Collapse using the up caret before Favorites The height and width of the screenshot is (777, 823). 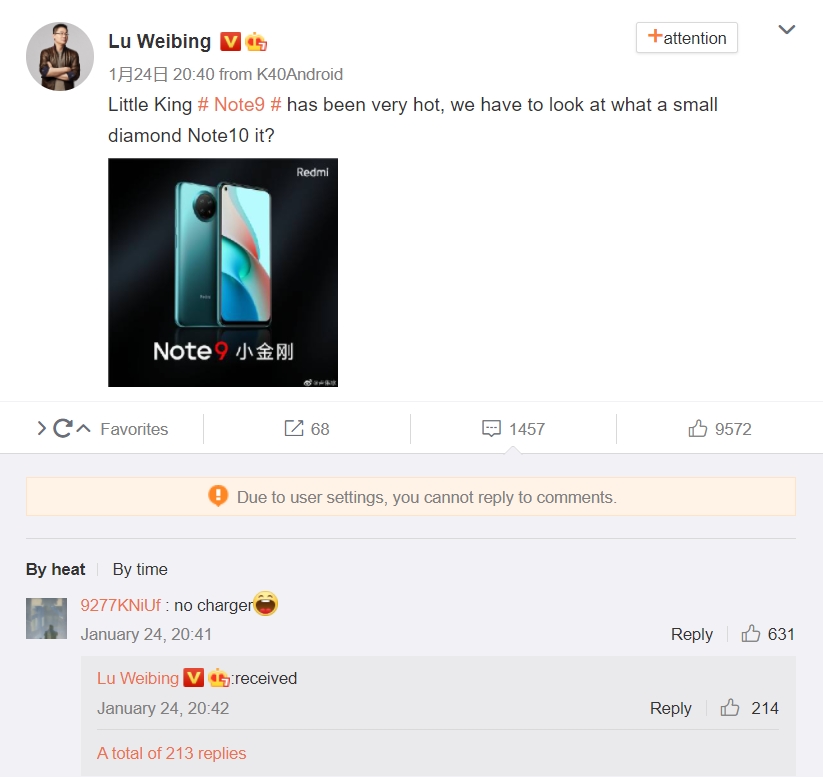(x=83, y=428)
